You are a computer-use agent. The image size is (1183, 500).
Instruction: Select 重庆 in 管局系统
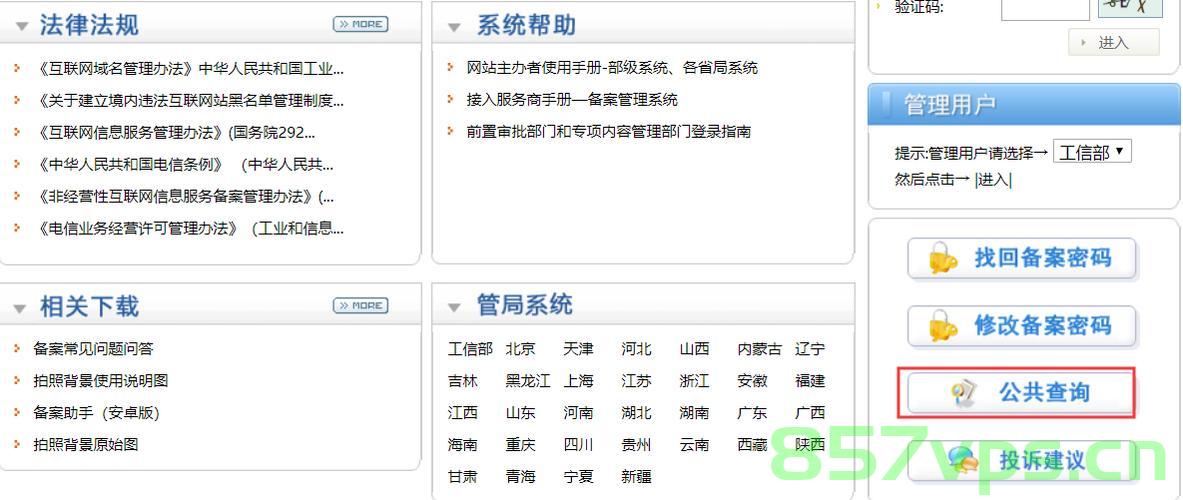point(521,444)
